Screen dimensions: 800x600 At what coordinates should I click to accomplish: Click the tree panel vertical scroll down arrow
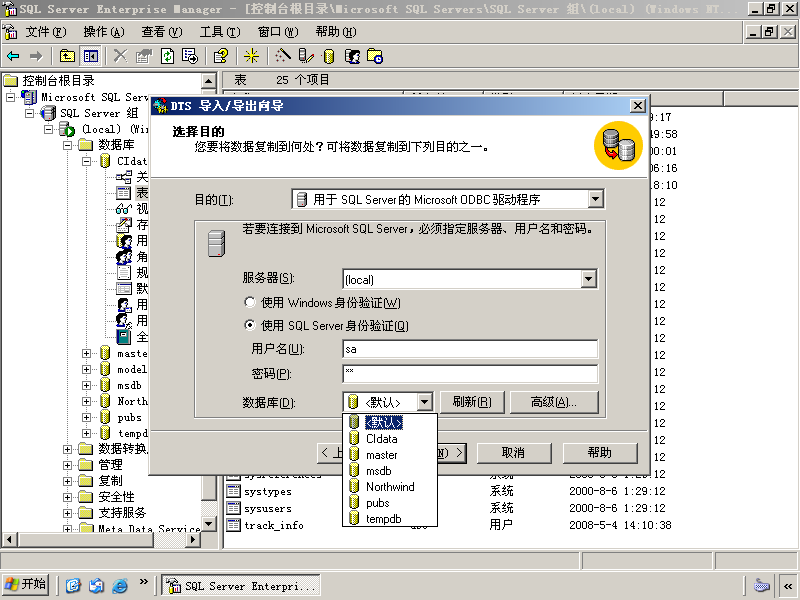[x=209, y=523]
